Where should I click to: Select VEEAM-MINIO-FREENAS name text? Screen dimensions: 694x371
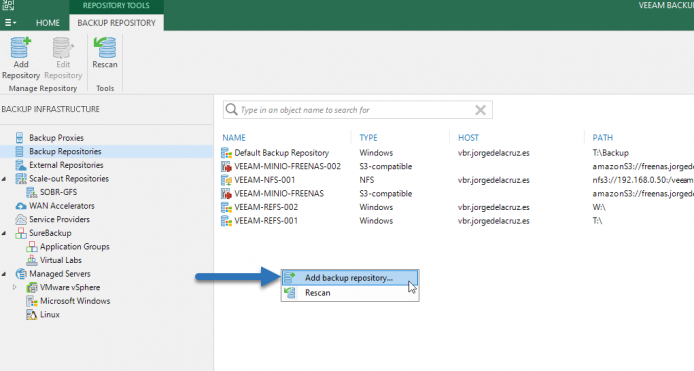[279, 193]
